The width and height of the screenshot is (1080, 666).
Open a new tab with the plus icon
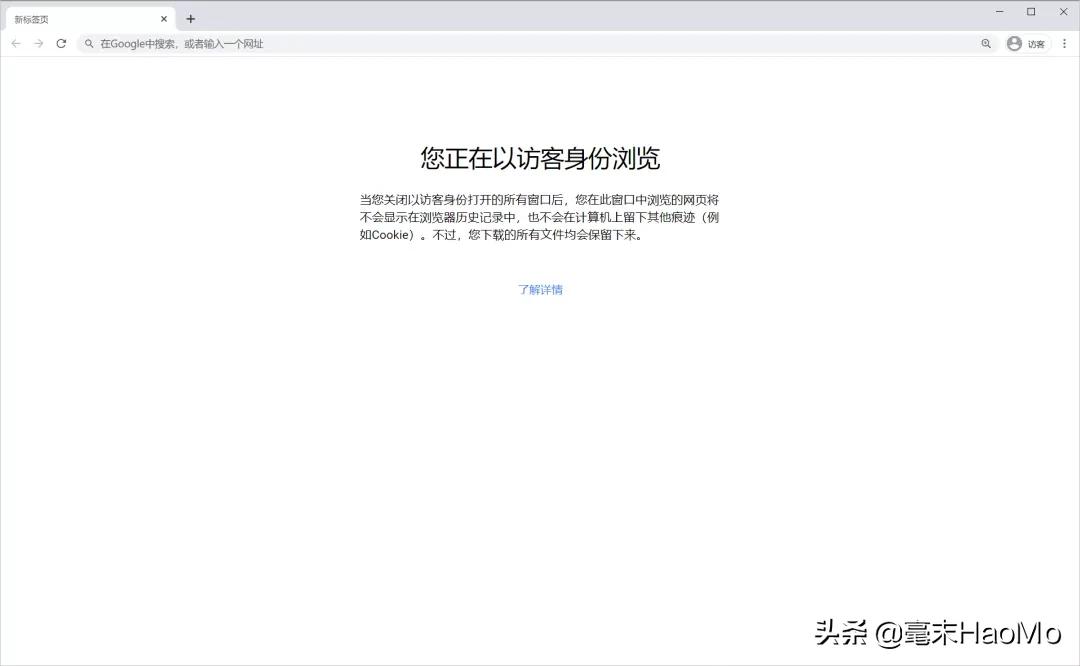coord(190,18)
